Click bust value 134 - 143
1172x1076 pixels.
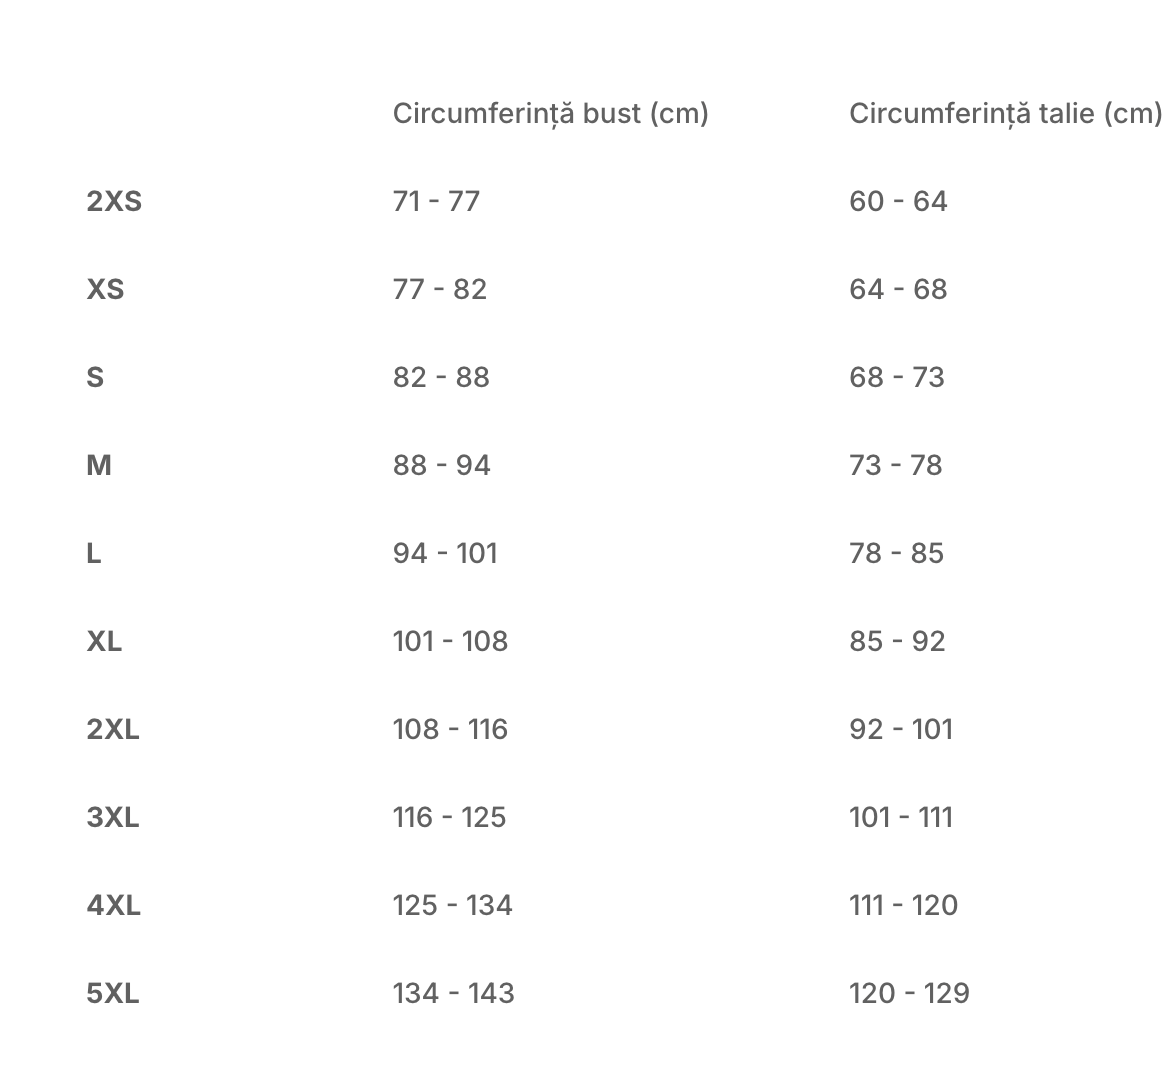pos(454,994)
